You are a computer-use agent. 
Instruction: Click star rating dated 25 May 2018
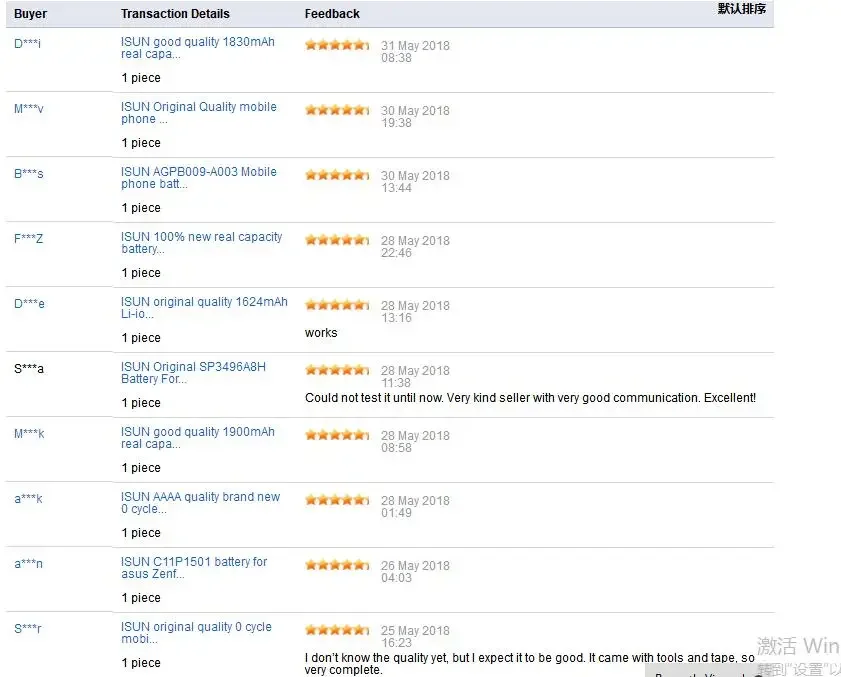point(337,629)
